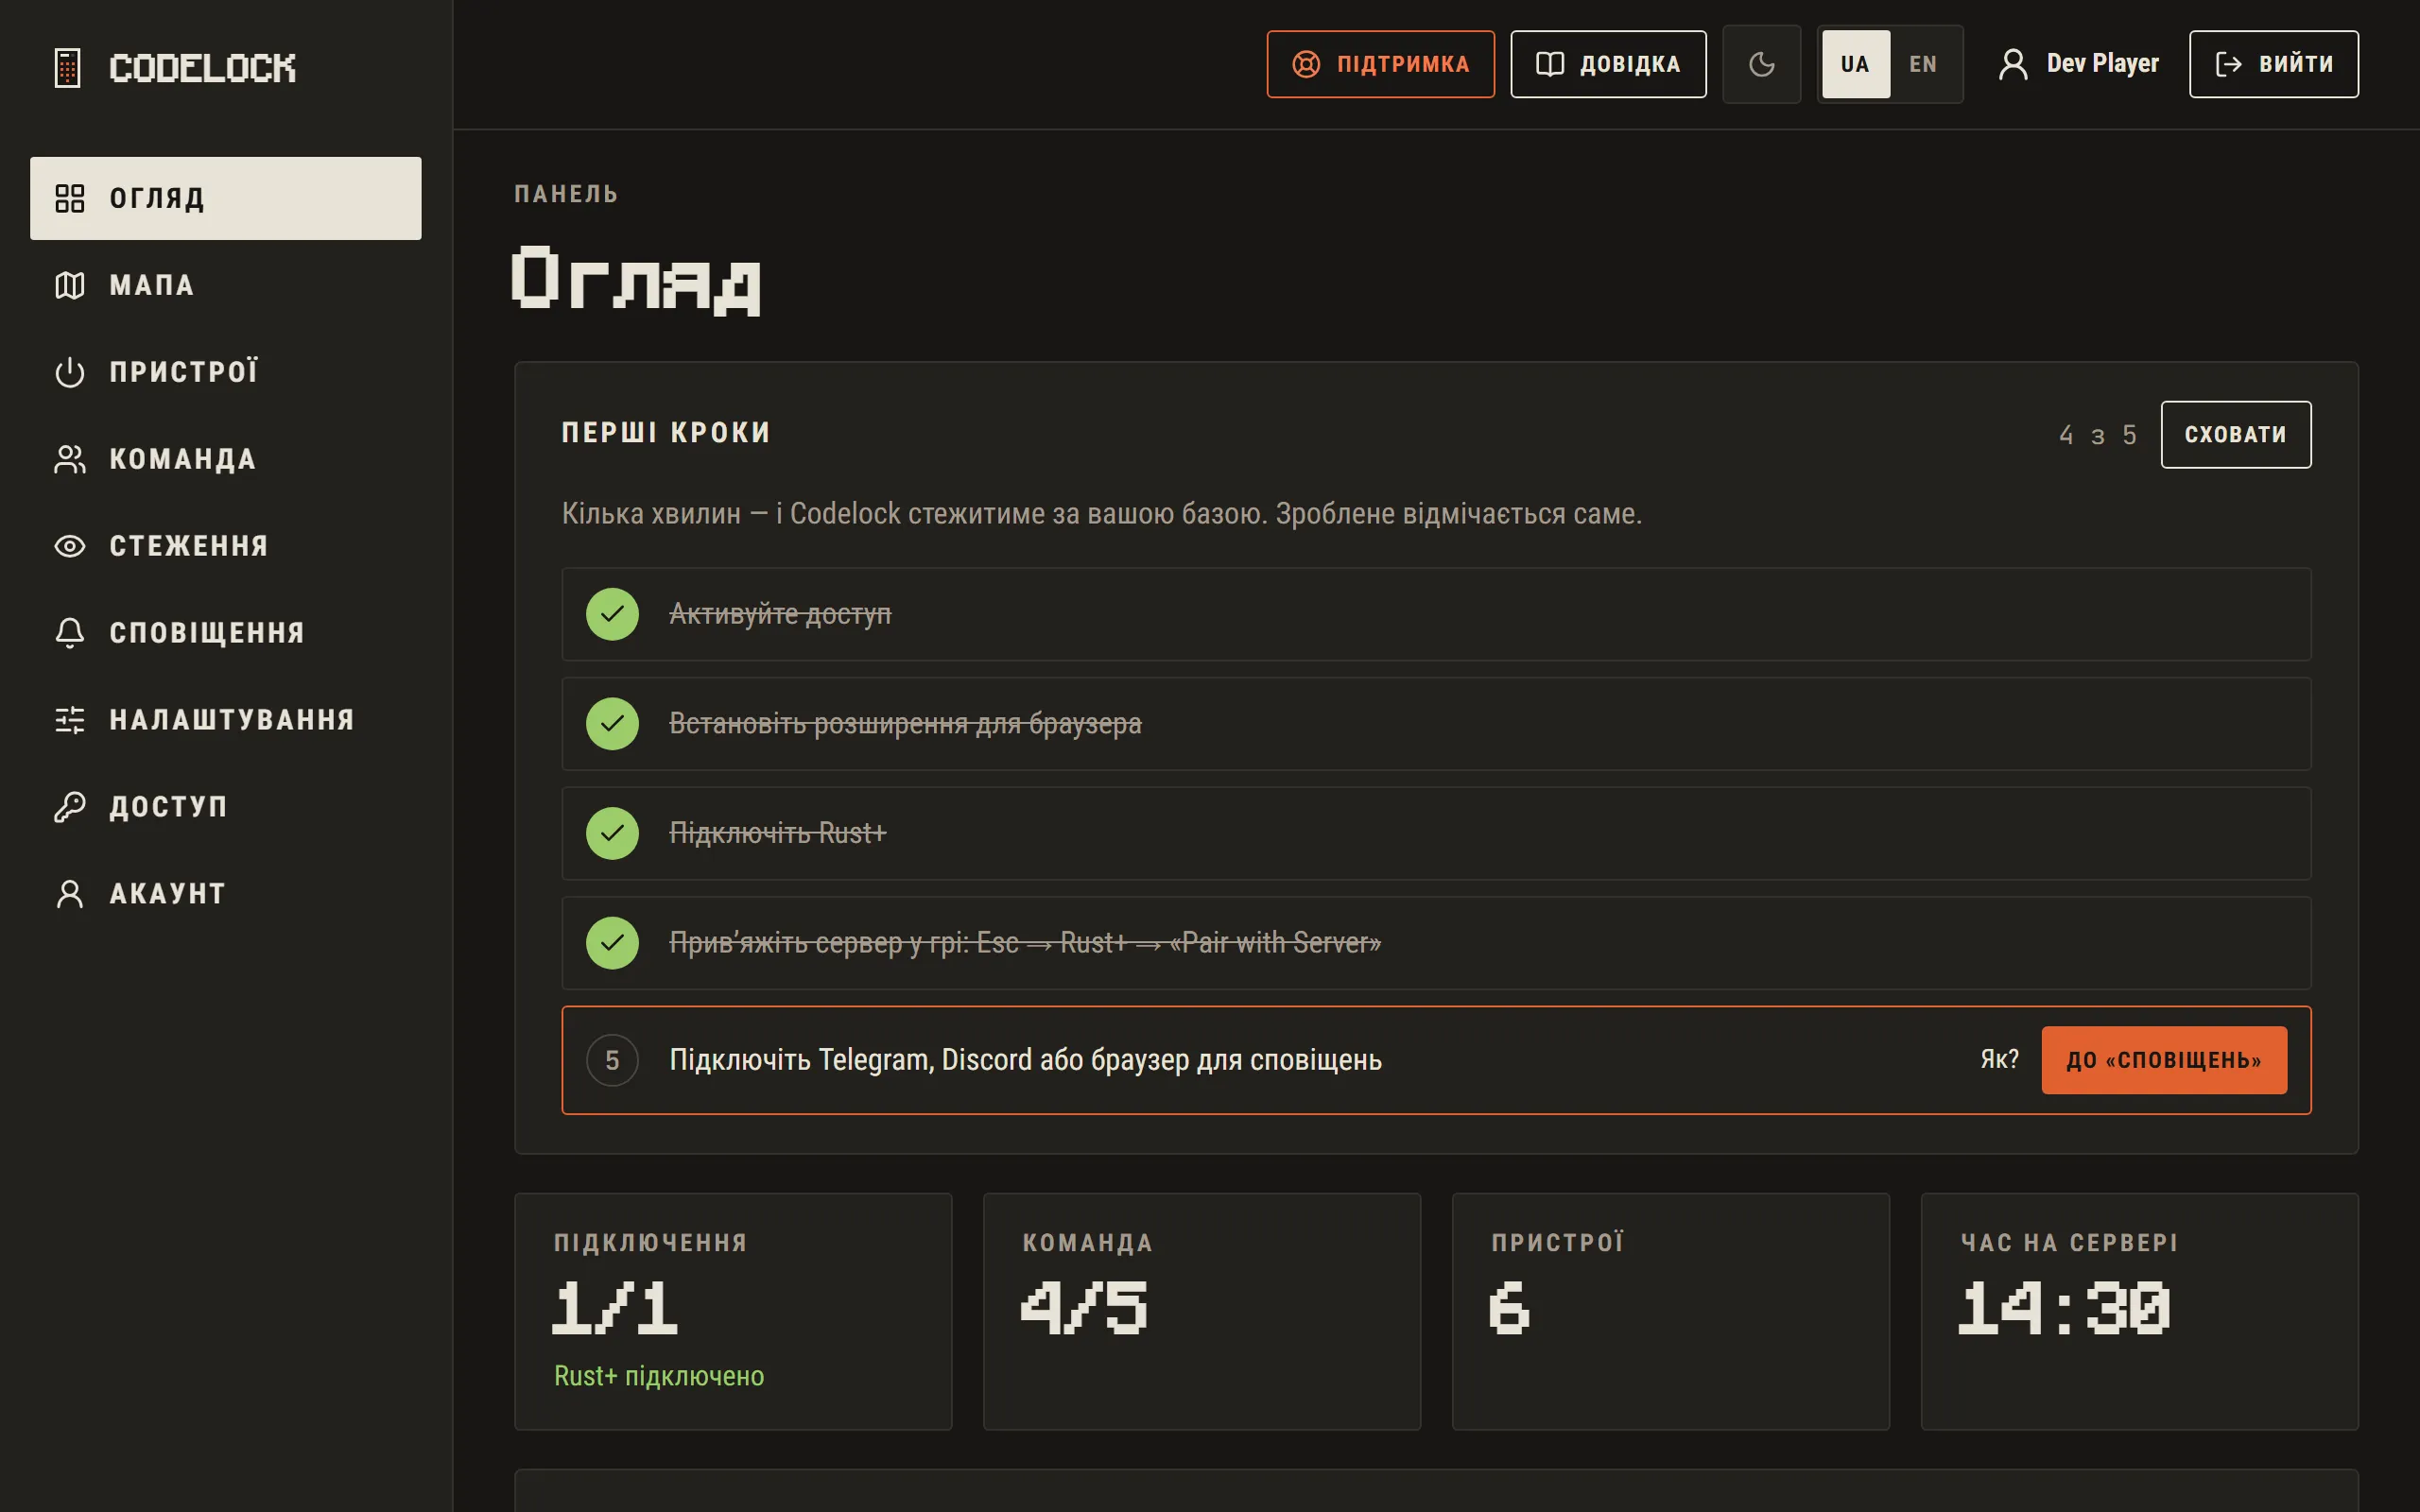The height and width of the screenshot is (1512, 2420).
Task: Click the Підключіть Telegram, Discord або браузер step text
Action: (1025, 1060)
